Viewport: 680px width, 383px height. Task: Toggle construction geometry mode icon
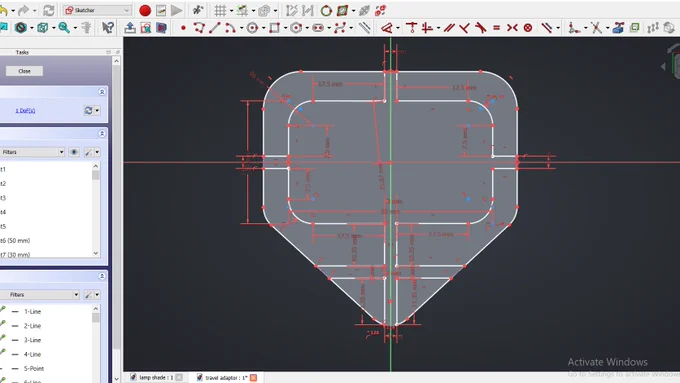tap(365, 28)
